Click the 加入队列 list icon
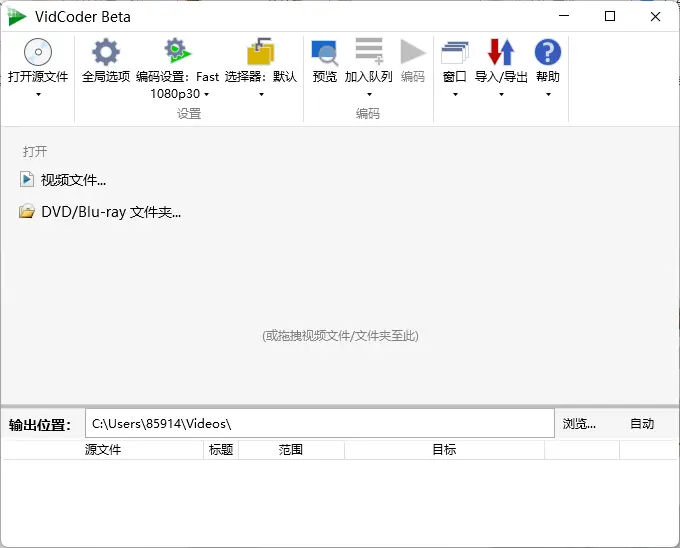 pos(369,51)
